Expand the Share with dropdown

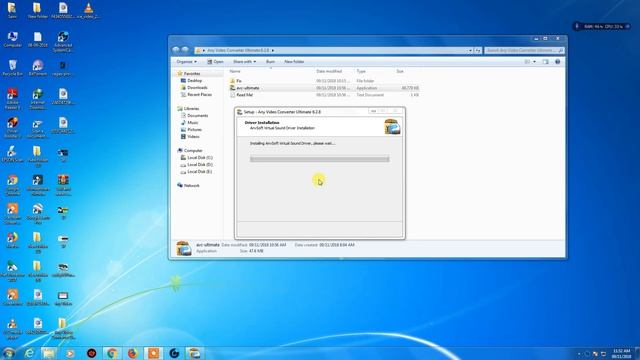tap(244, 62)
